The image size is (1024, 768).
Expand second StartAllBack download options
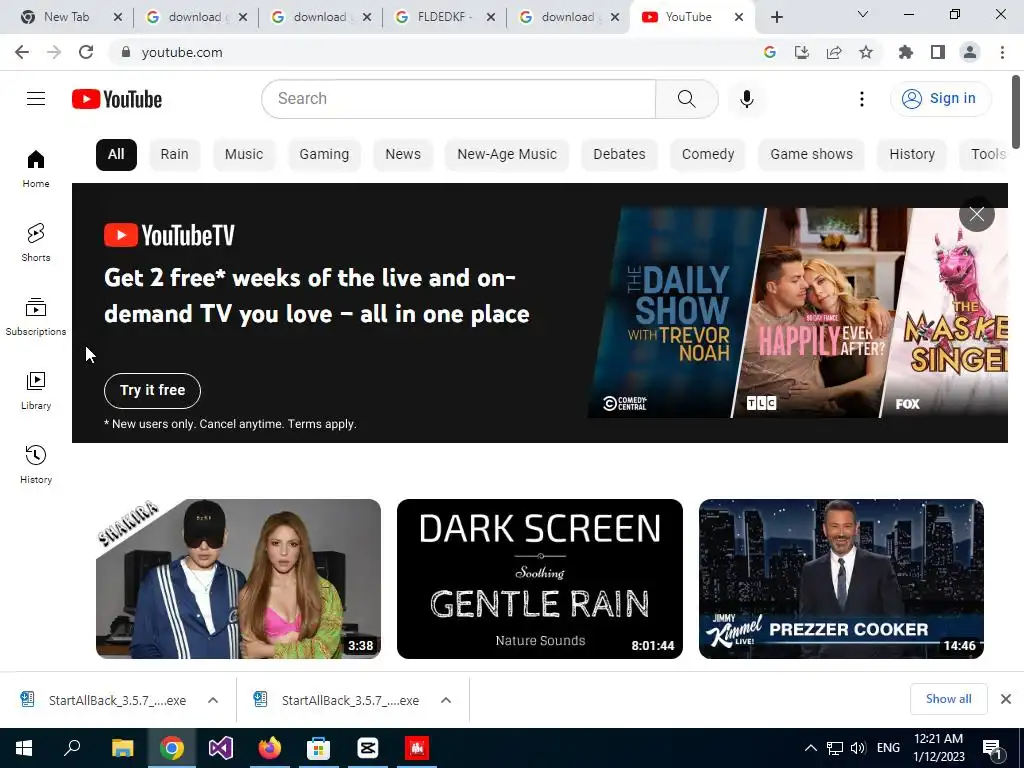pyautogui.click(x=446, y=700)
